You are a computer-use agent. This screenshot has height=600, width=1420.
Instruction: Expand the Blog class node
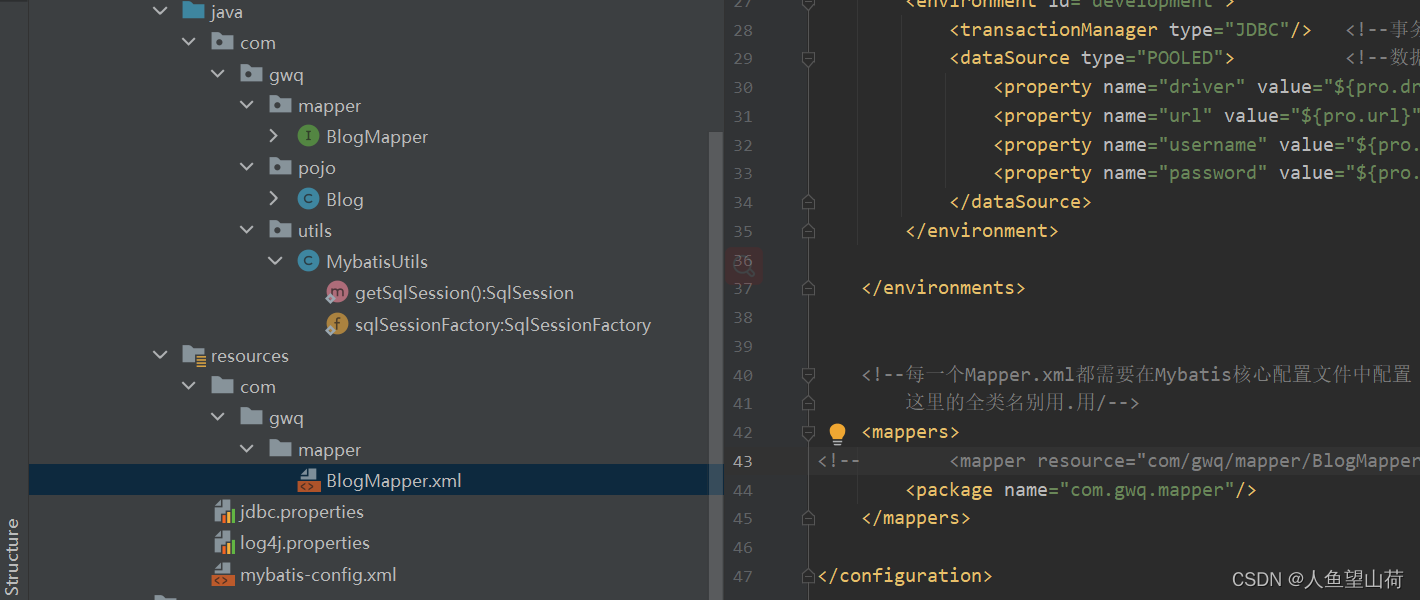pyautogui.click(x=275, y=199)
